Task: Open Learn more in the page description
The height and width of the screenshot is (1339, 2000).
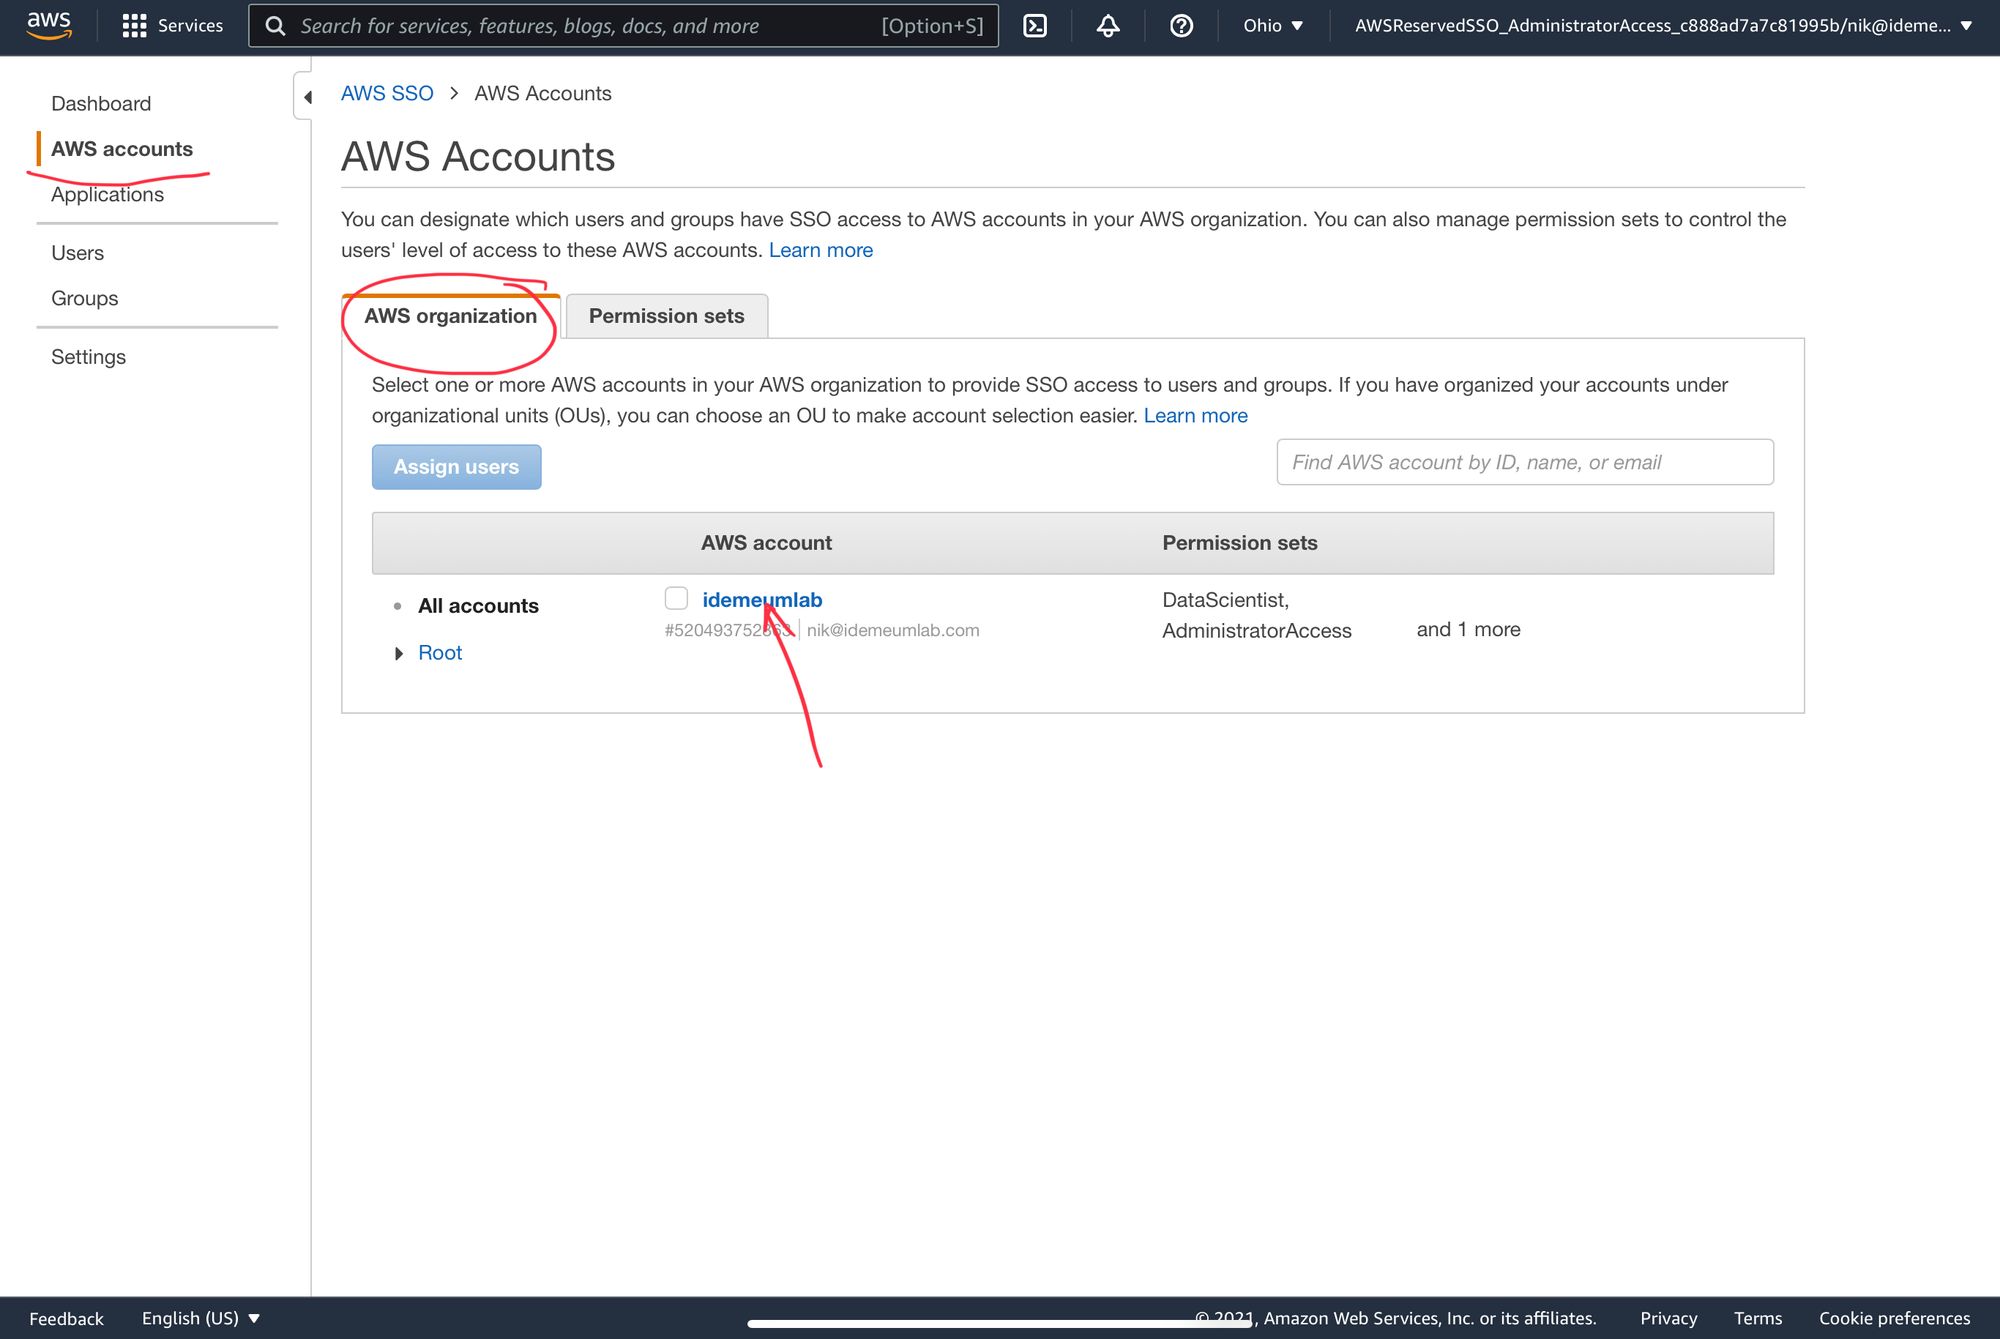Action: (820, 250)
